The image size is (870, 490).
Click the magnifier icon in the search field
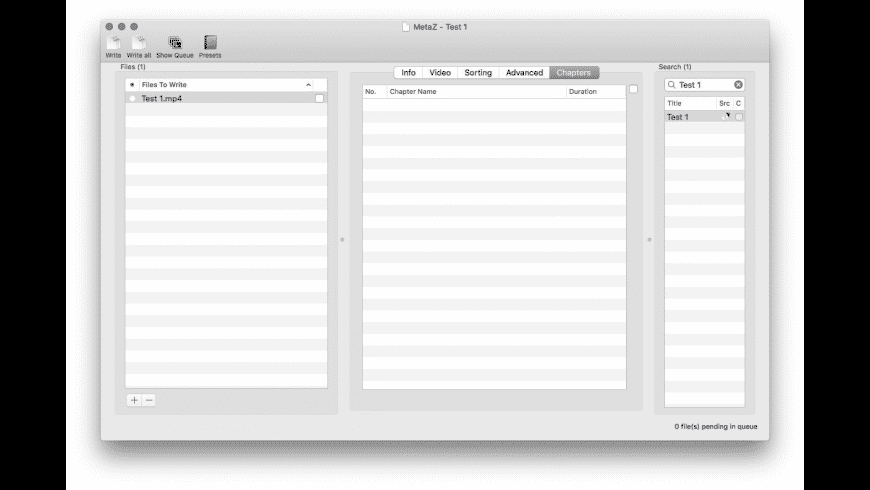671,85
